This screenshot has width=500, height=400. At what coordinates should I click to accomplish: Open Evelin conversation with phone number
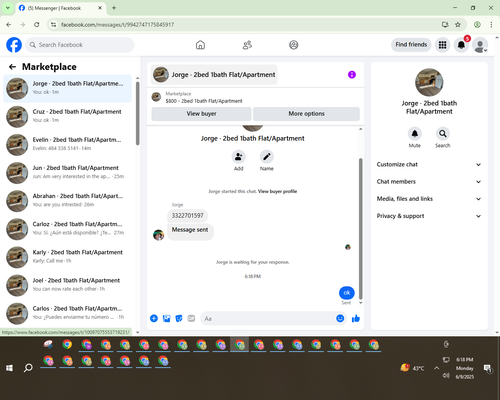pos(67,145)
